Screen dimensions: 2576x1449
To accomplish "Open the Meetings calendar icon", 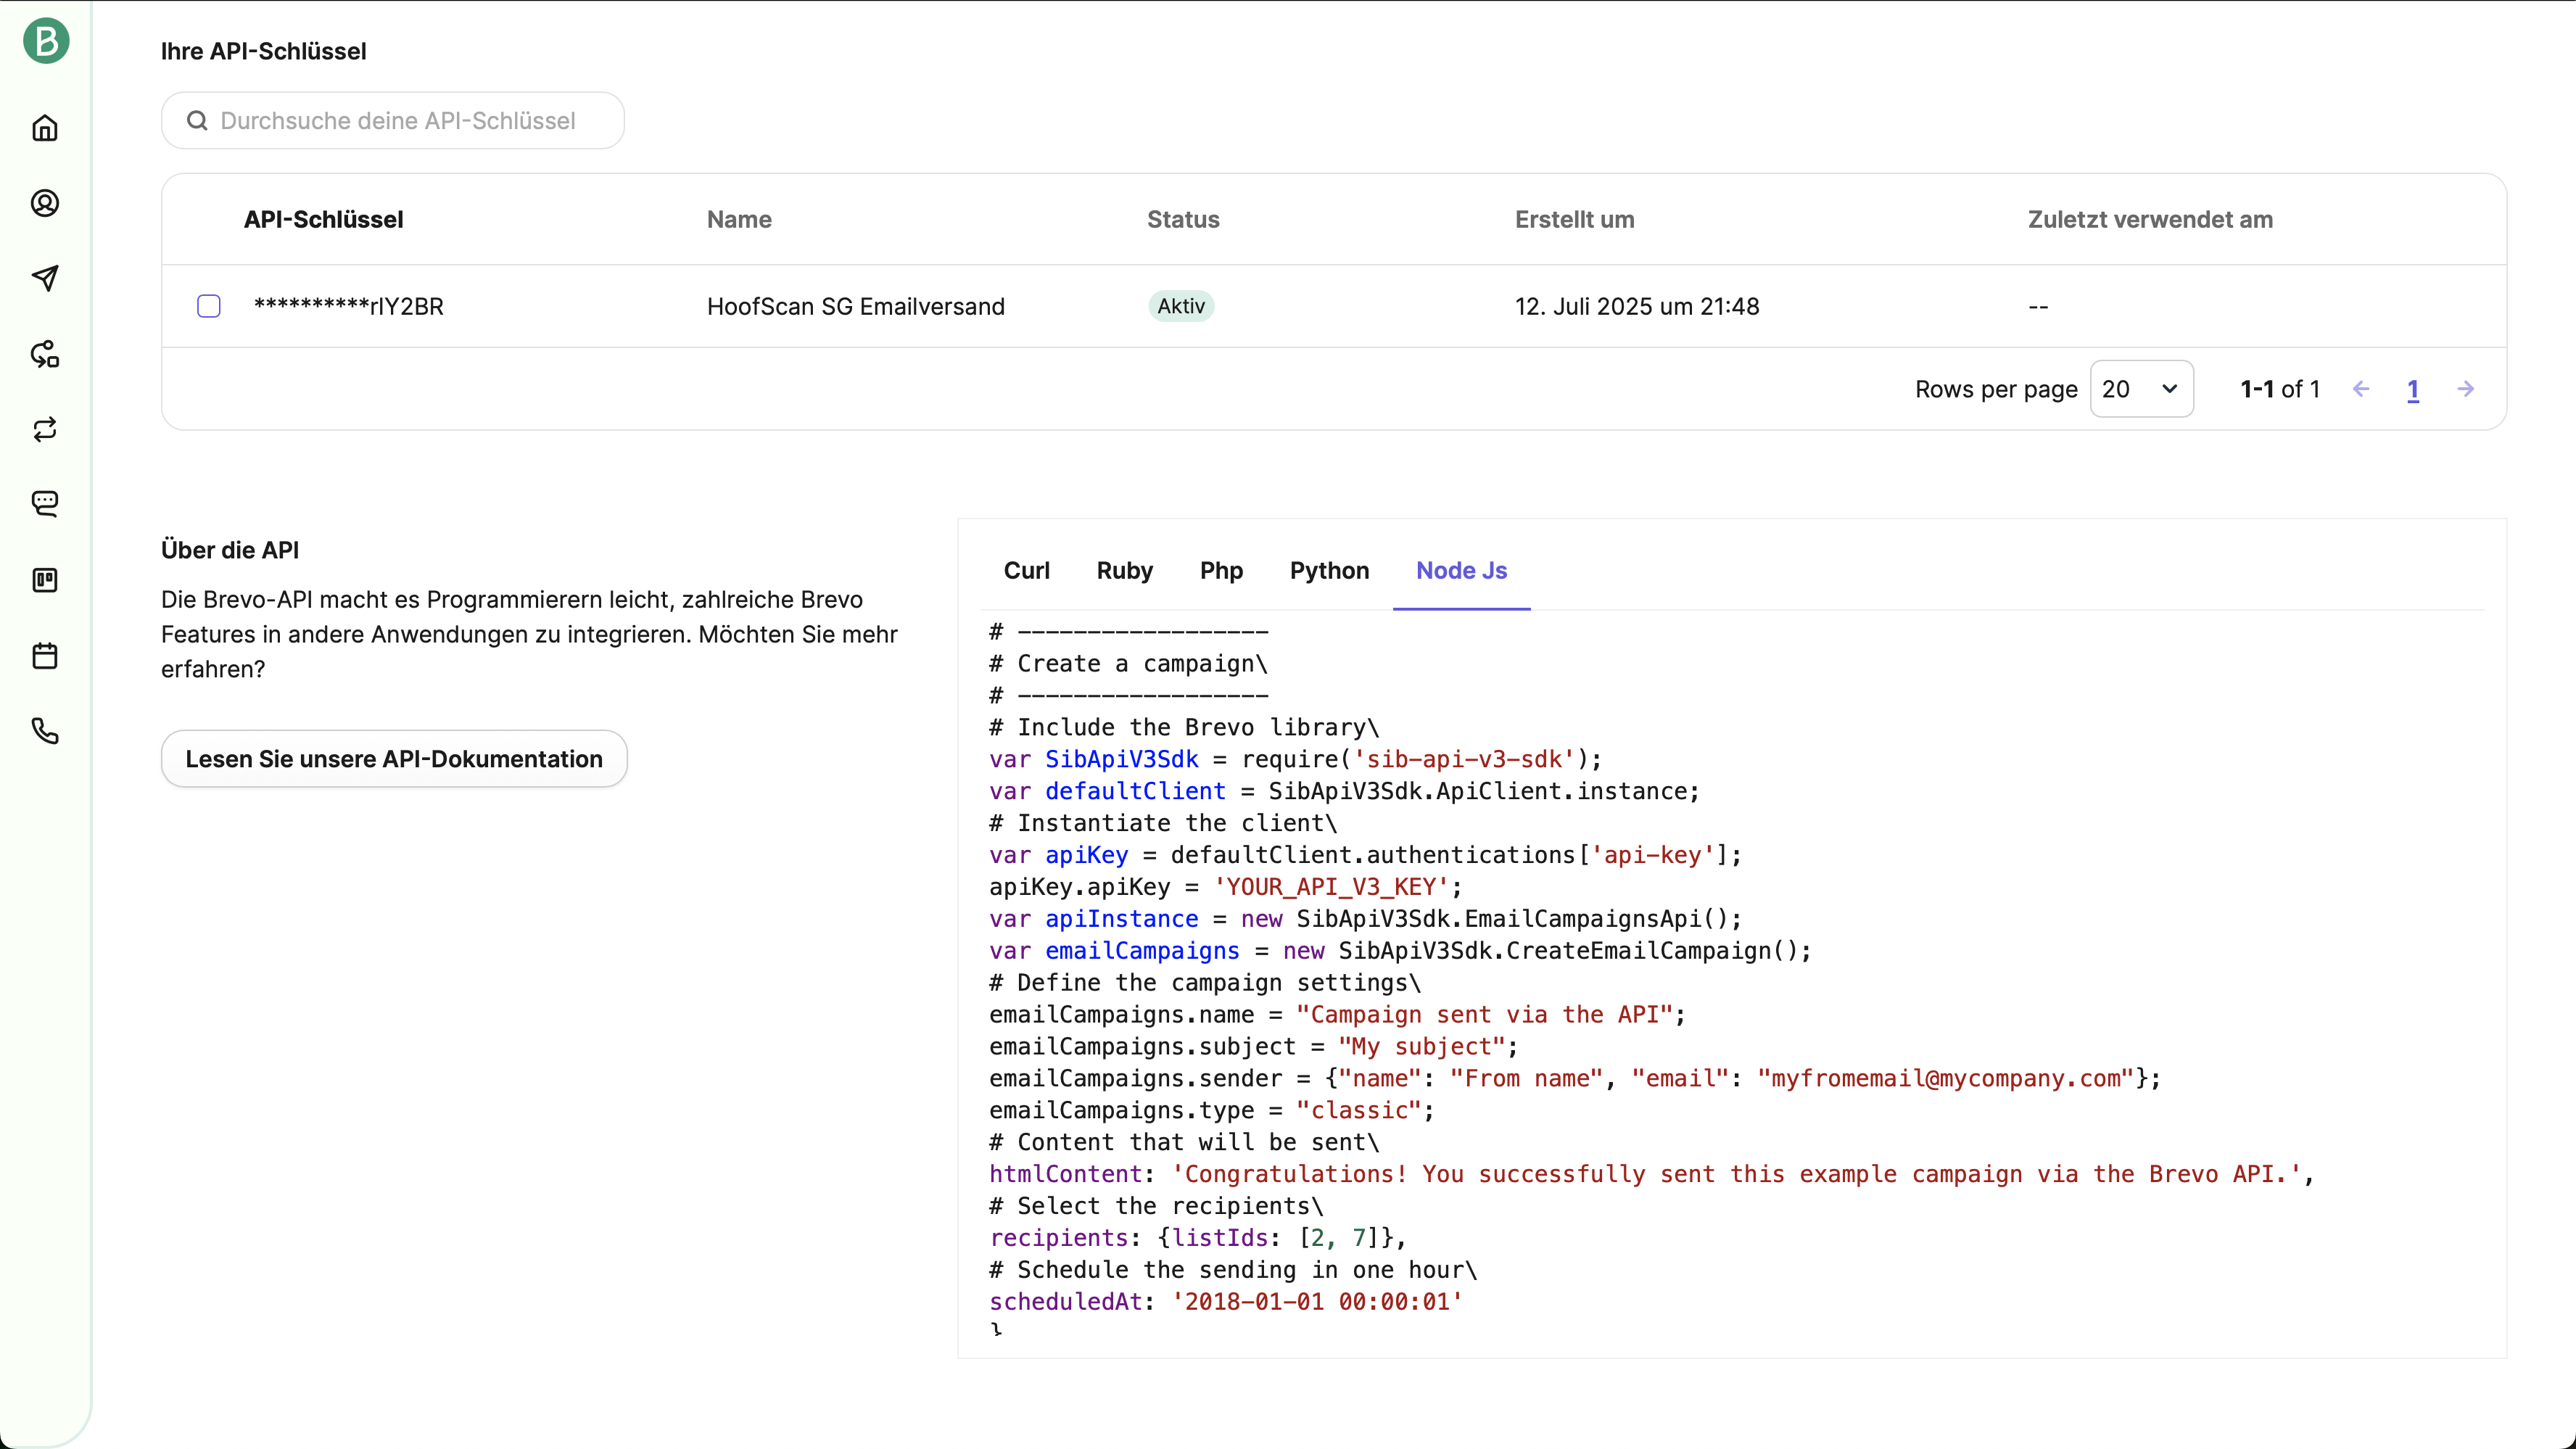I will click(45, 656).
